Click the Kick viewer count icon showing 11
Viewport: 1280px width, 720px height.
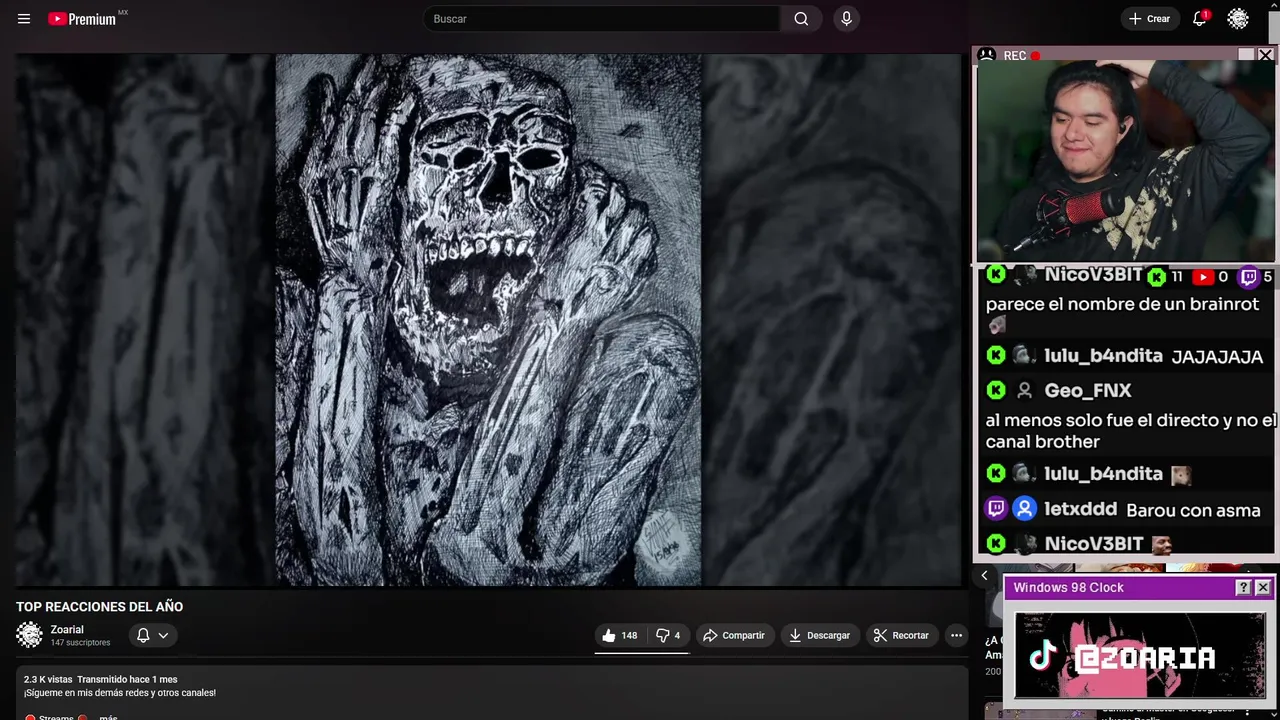tap(1157, 277)
